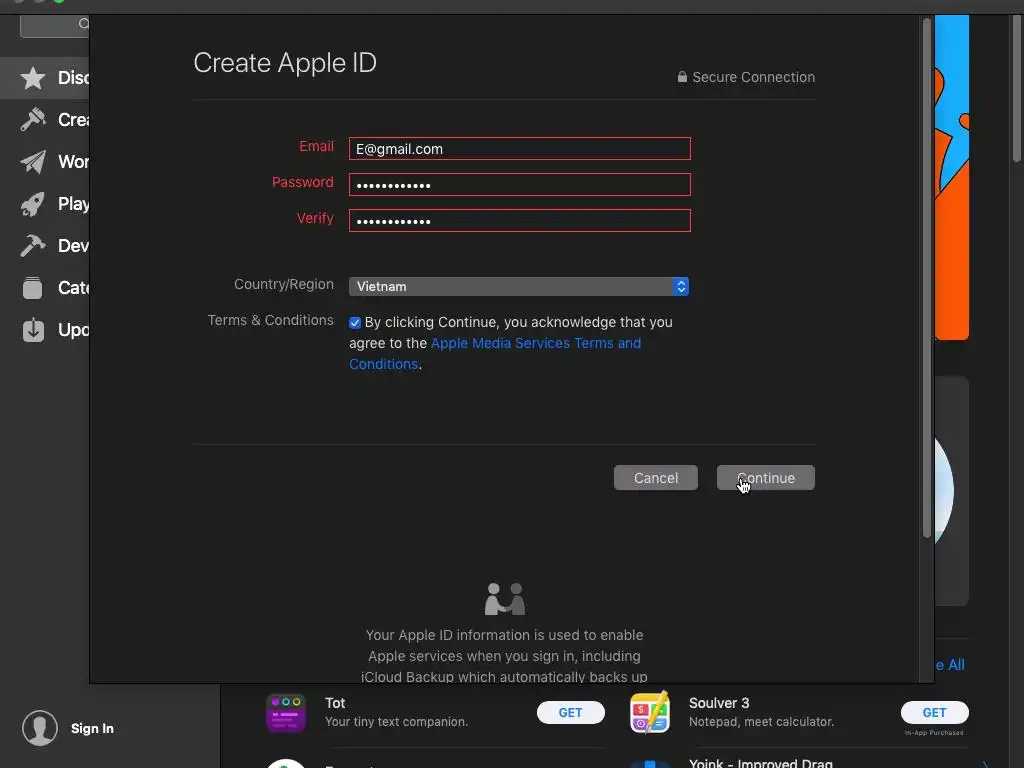
Task: Select the Develop hammer icon
Action: (x=33, y=246)
